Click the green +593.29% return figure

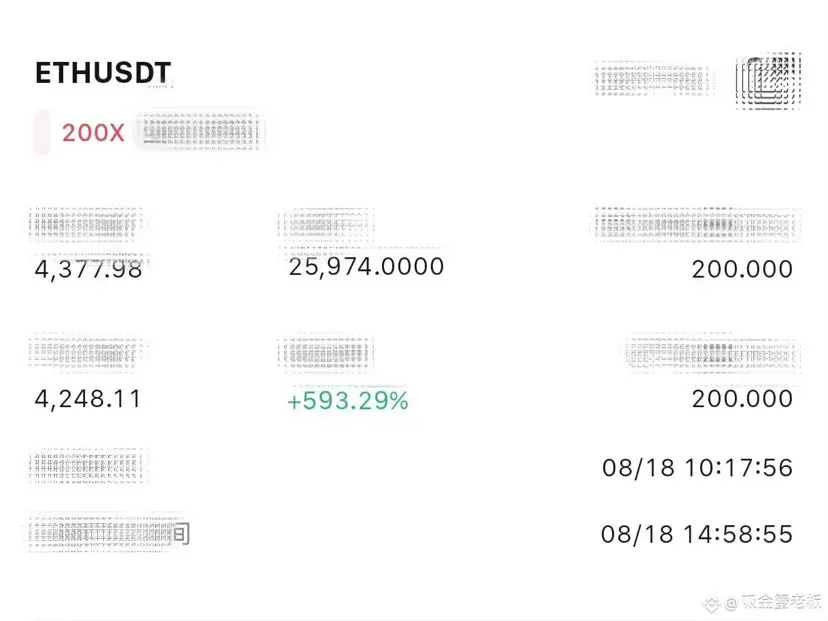click(348, 401)
